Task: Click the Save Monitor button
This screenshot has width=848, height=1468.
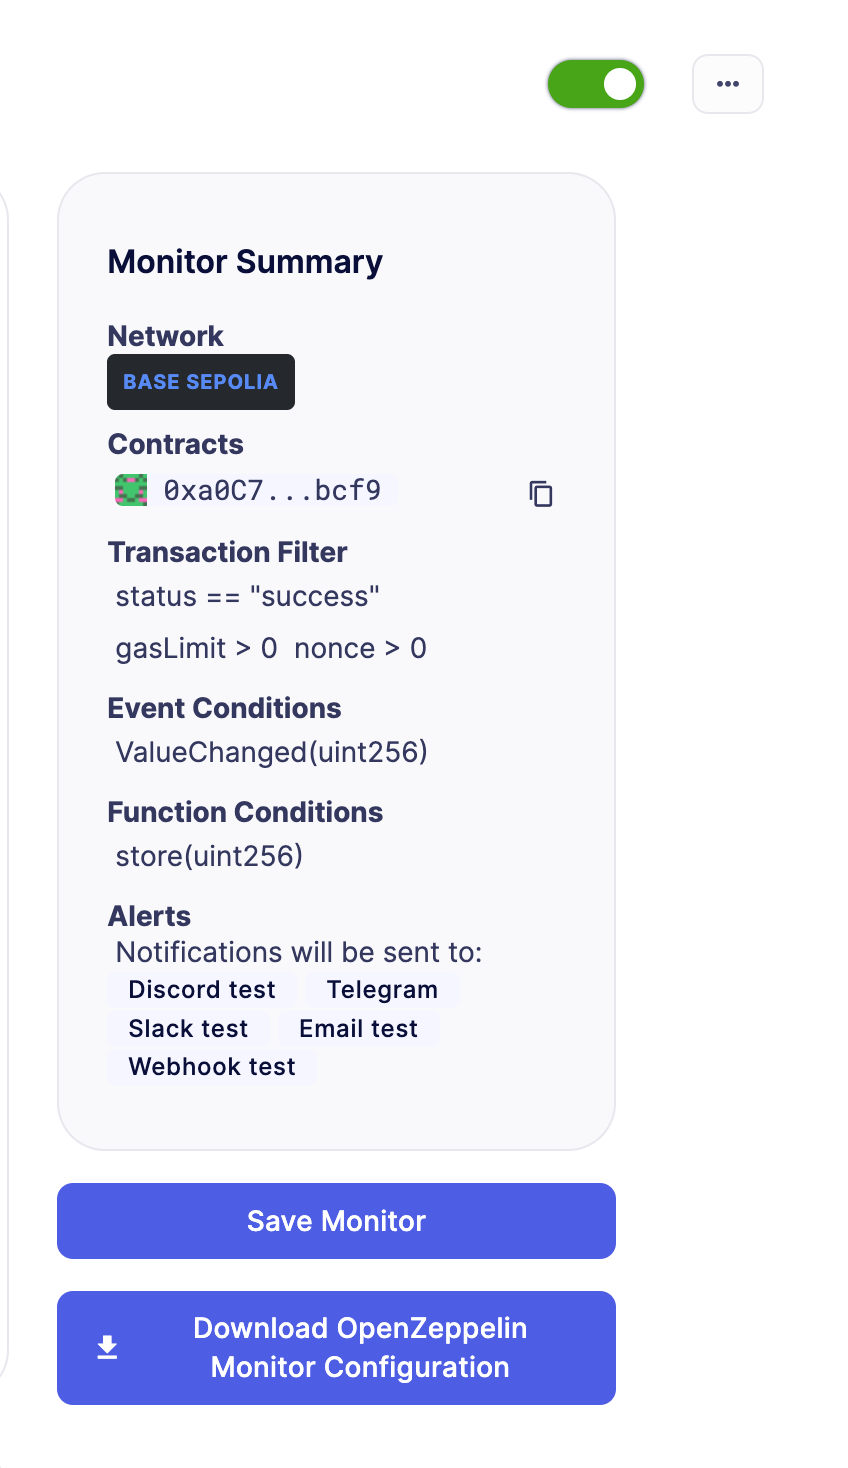Action: coord(336,1220)
